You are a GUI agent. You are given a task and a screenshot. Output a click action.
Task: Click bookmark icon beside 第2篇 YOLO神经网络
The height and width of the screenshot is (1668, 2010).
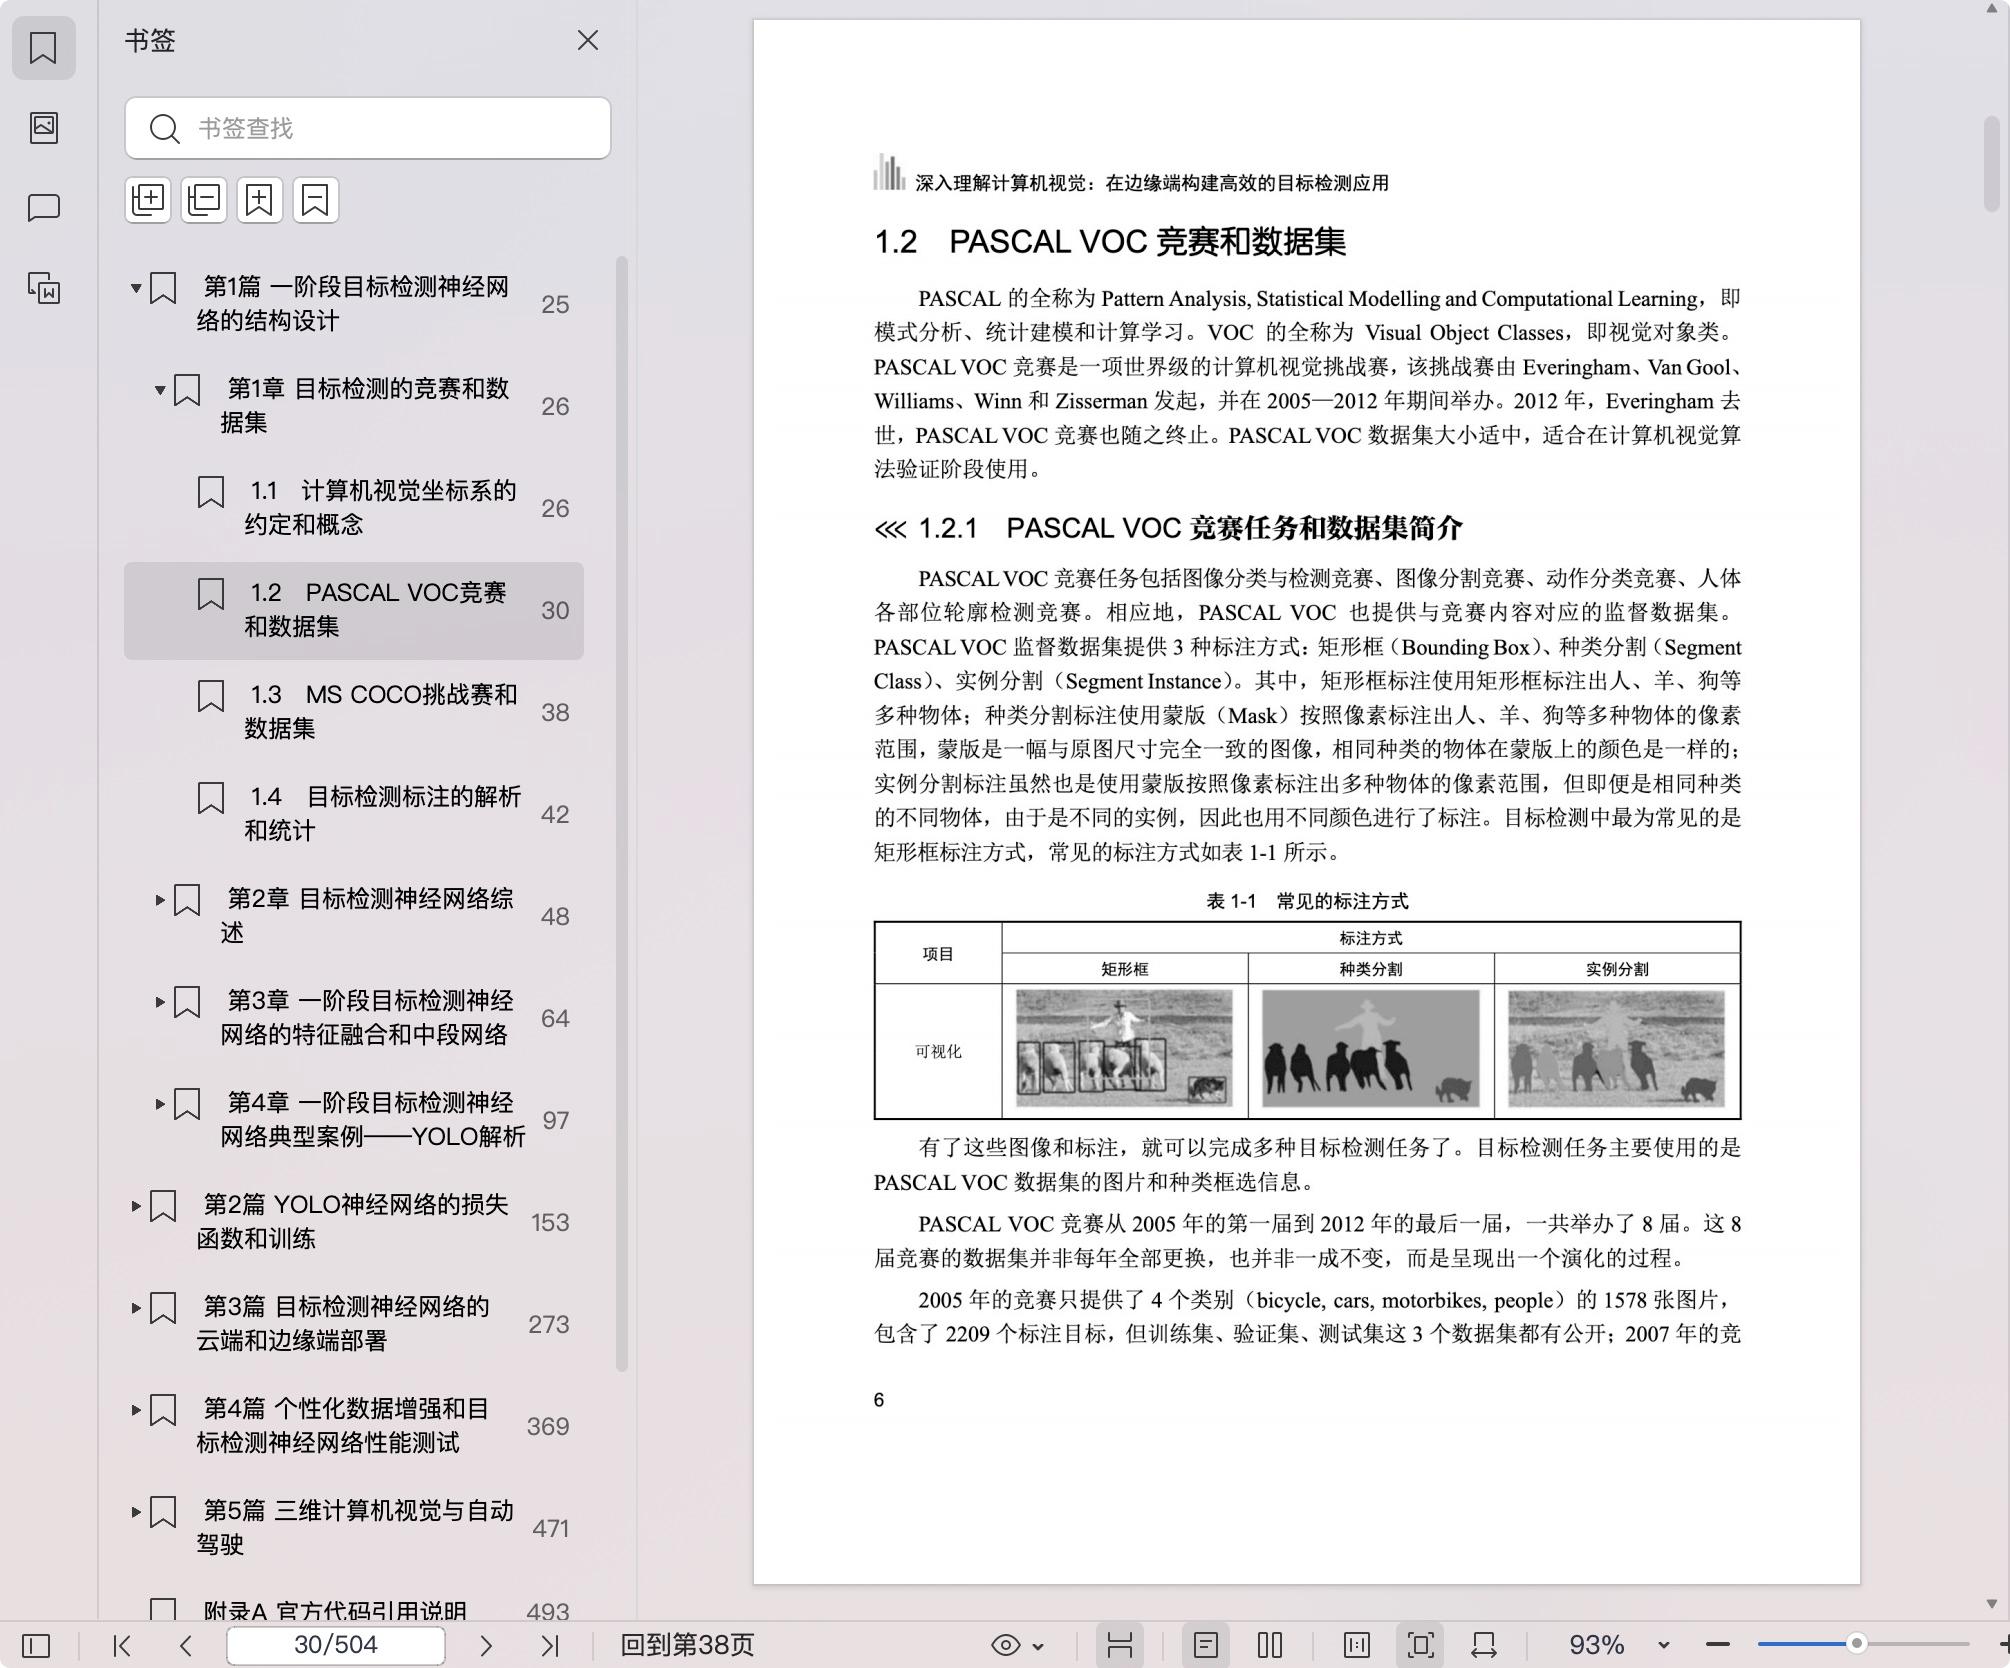point(162,1206)
